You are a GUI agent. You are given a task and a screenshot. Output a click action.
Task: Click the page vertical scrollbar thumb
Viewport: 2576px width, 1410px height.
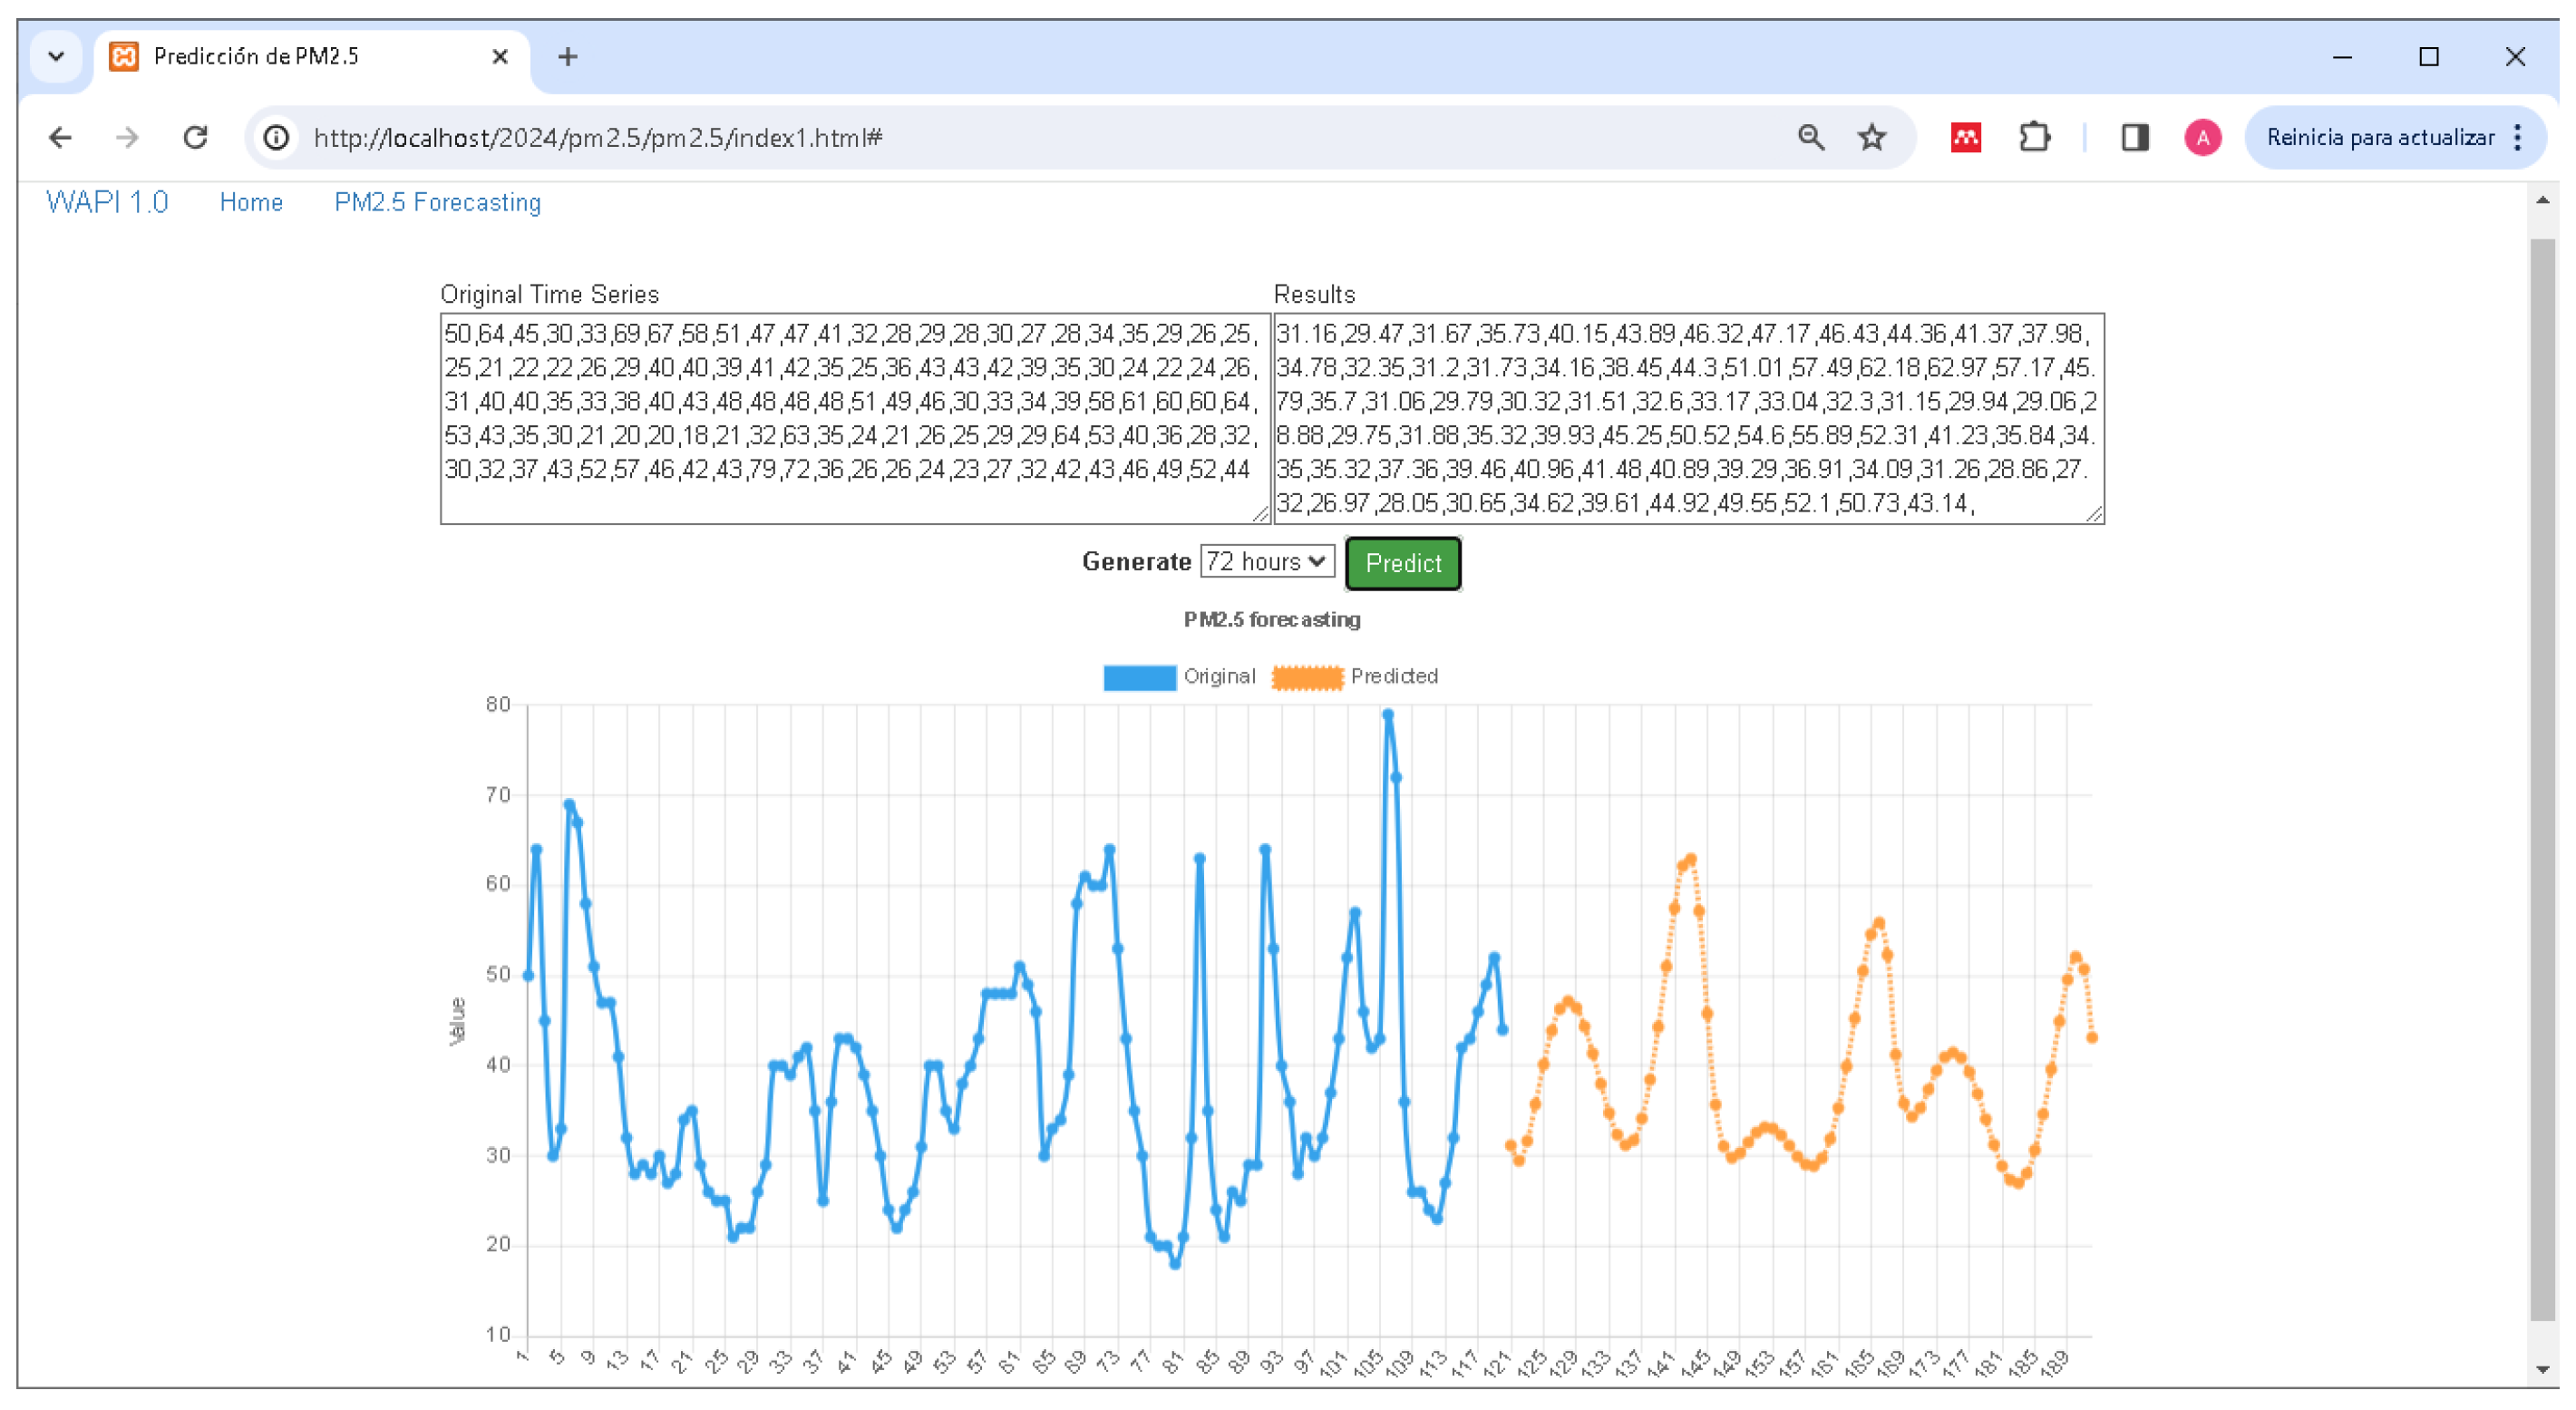click(2542, 780)
